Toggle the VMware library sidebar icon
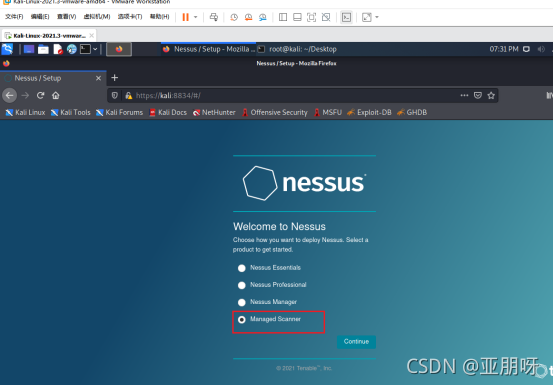 (283, 17)
